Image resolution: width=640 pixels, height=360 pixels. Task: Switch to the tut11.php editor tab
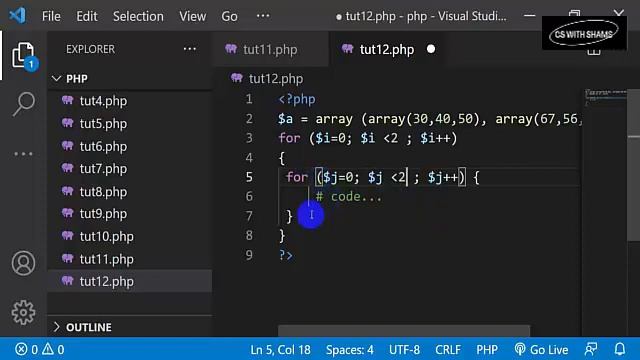pyautogui.click(x=270, y=49)
